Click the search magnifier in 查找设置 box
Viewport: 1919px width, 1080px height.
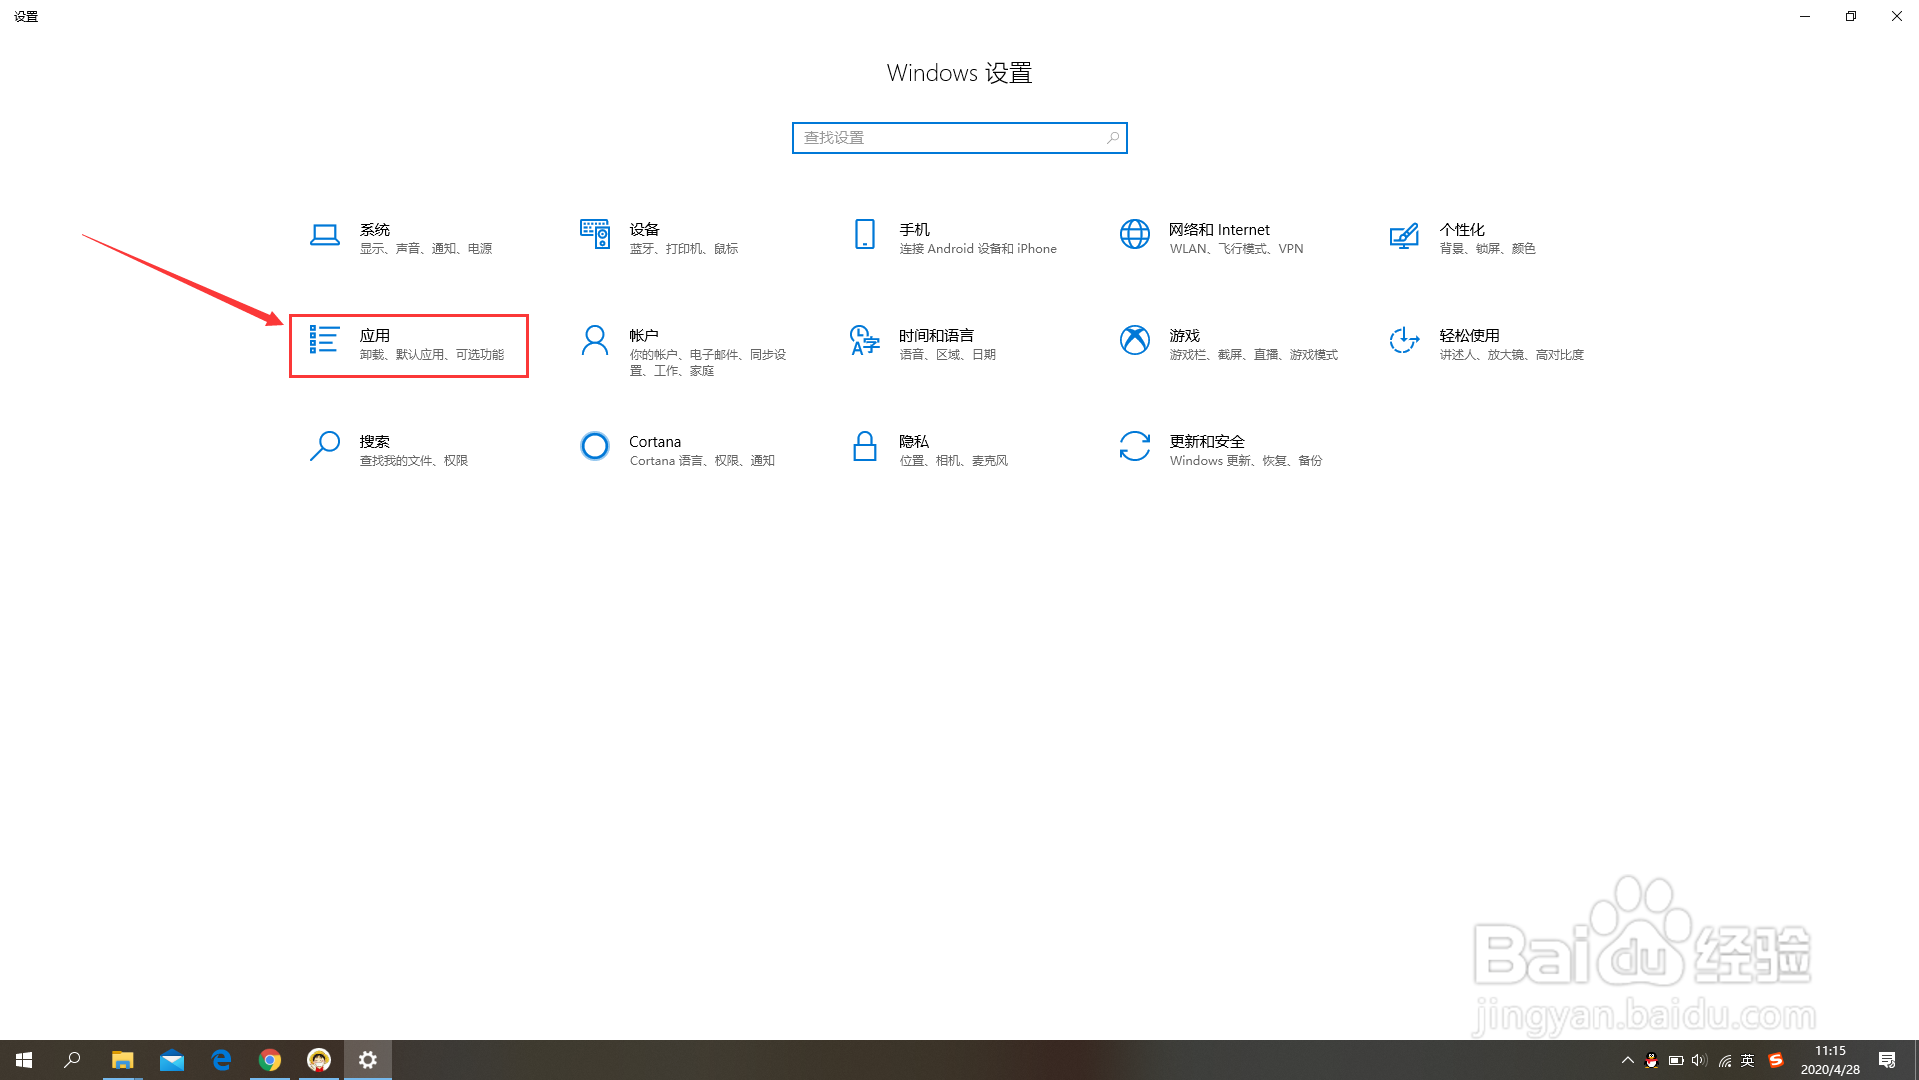coord(1113,138)
